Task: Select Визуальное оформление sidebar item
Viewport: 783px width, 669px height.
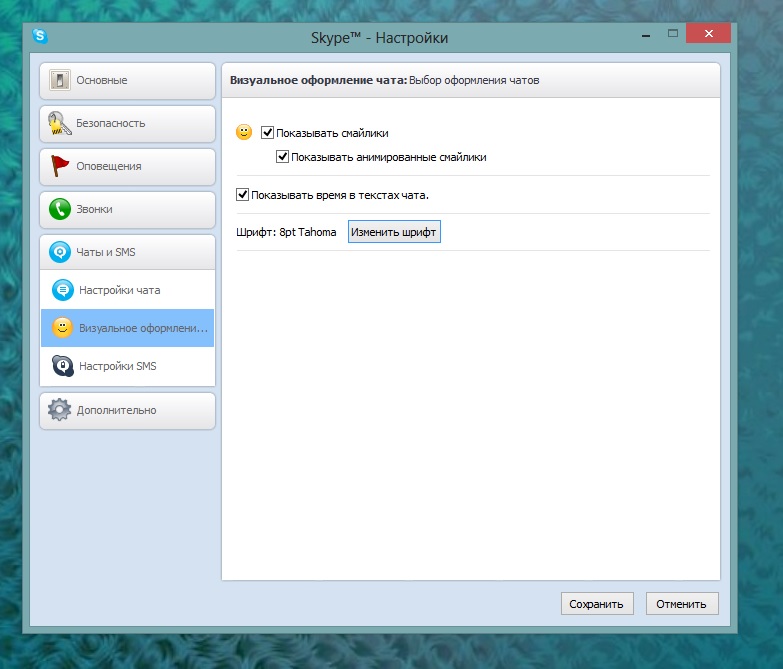Action: 127,328
